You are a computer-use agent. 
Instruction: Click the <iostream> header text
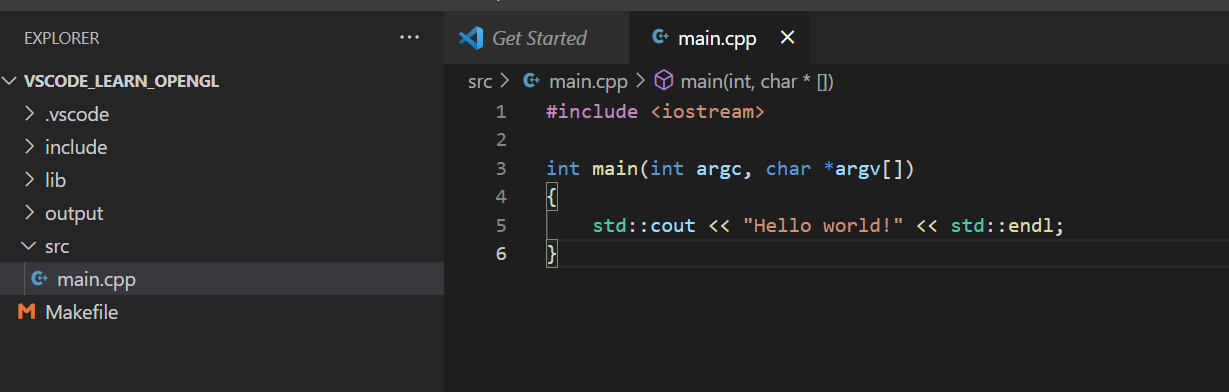[x=707, y=111]
